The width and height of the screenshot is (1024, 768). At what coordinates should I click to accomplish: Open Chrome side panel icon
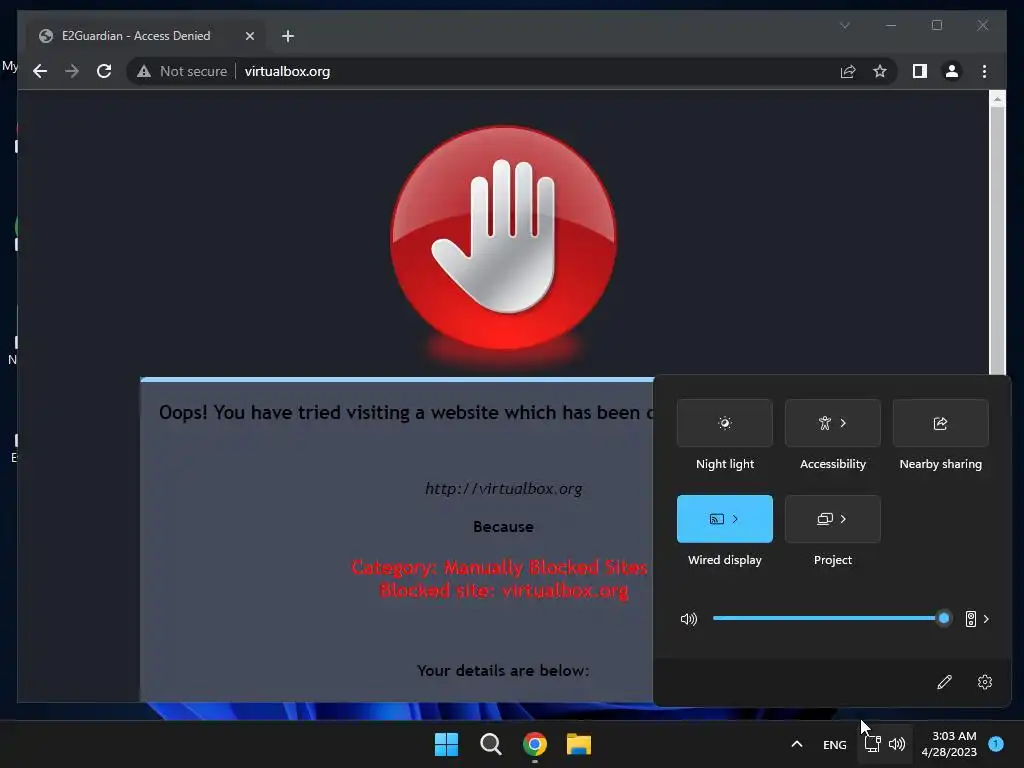click(920, 71)
